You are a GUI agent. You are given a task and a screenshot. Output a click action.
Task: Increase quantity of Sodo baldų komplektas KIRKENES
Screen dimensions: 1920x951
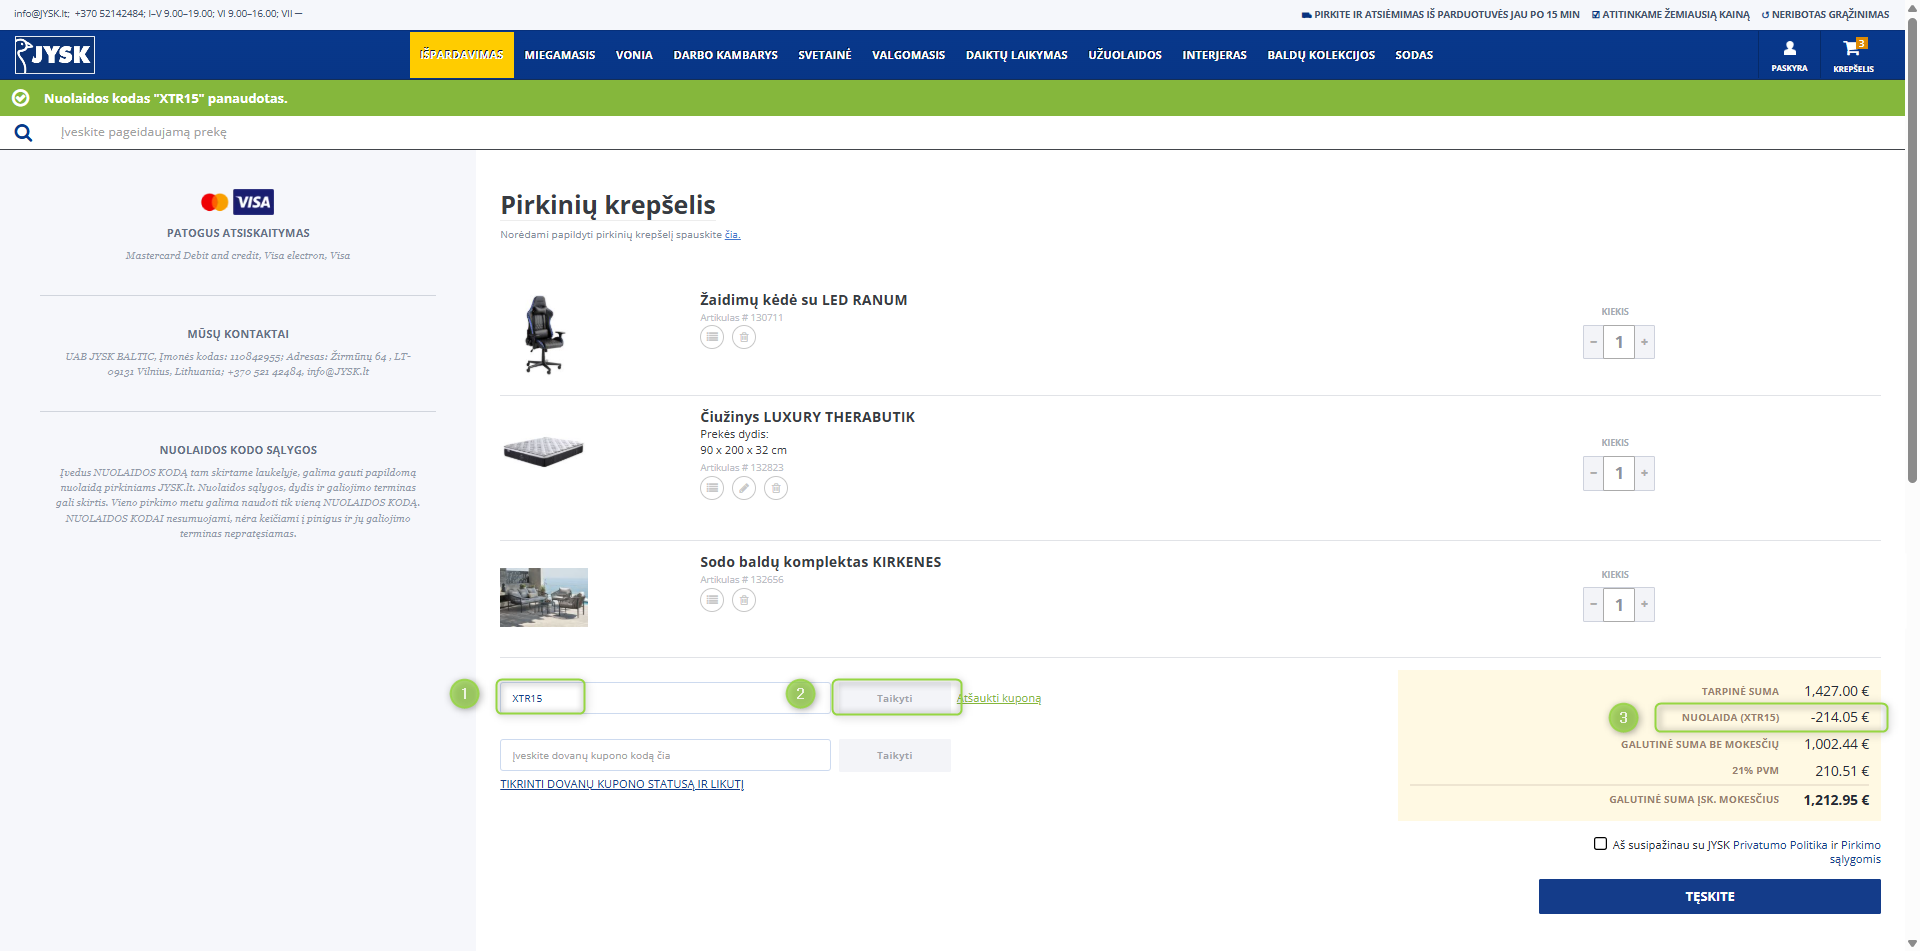(1645, 604)
